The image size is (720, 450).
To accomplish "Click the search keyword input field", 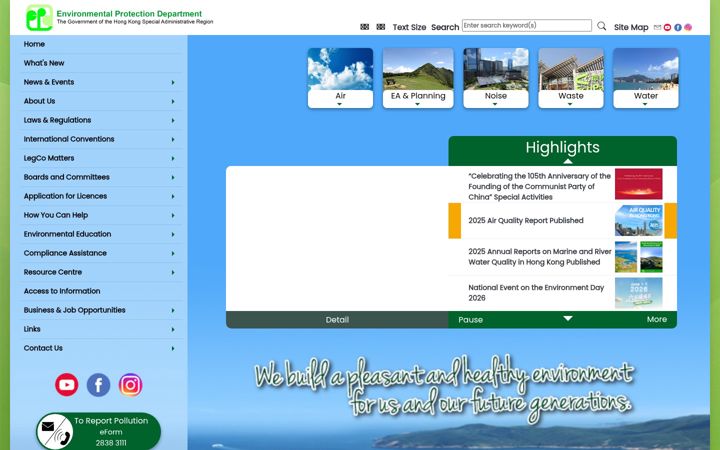I will [x=527, y=25].
